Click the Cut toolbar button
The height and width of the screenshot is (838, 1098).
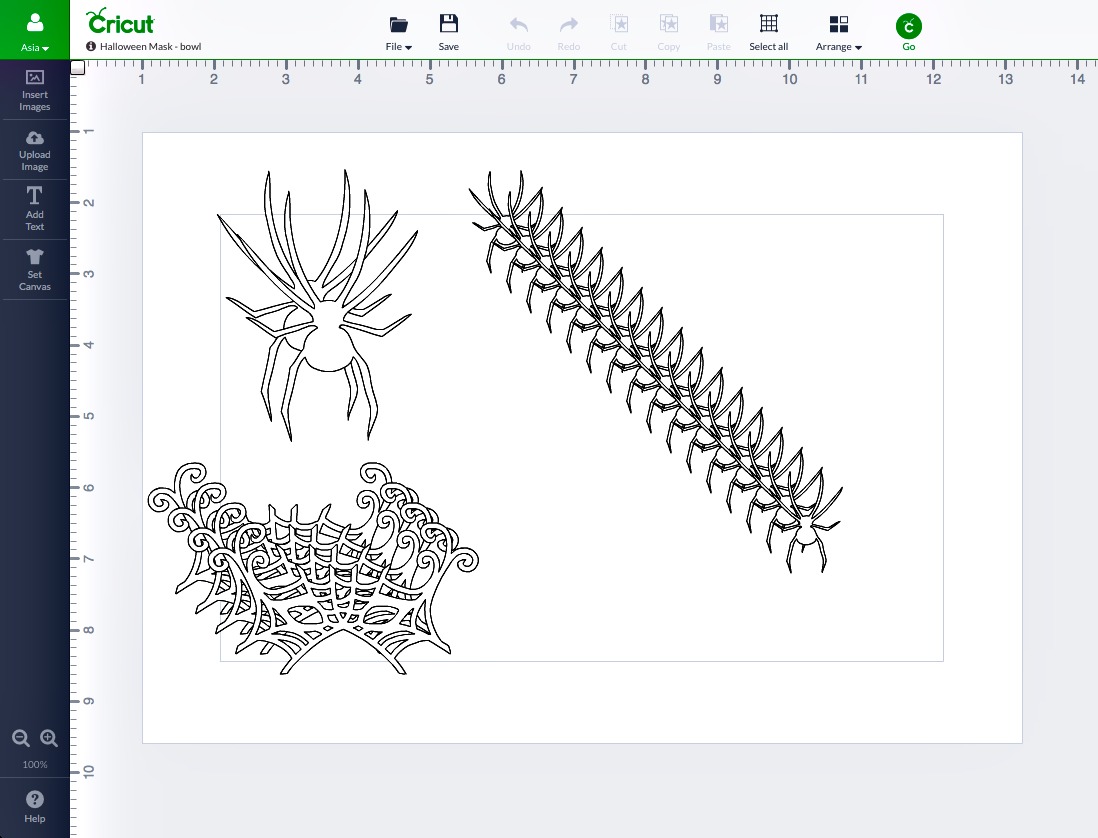[618, 32]
